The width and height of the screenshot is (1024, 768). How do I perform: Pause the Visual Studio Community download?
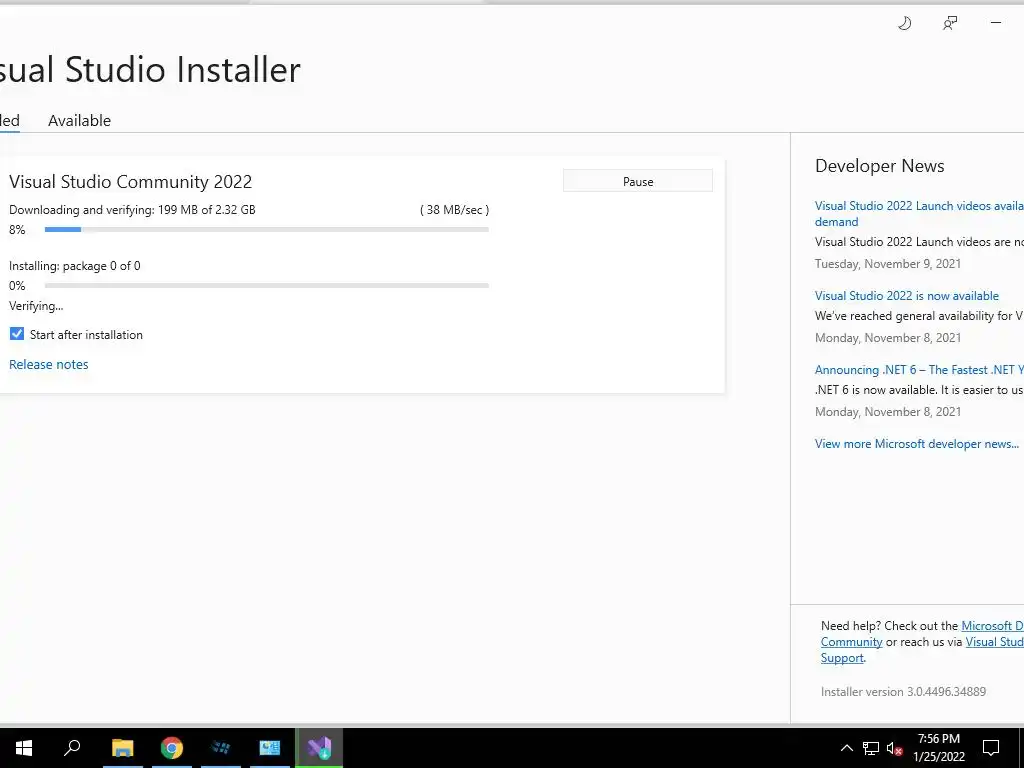coord(637,182)
